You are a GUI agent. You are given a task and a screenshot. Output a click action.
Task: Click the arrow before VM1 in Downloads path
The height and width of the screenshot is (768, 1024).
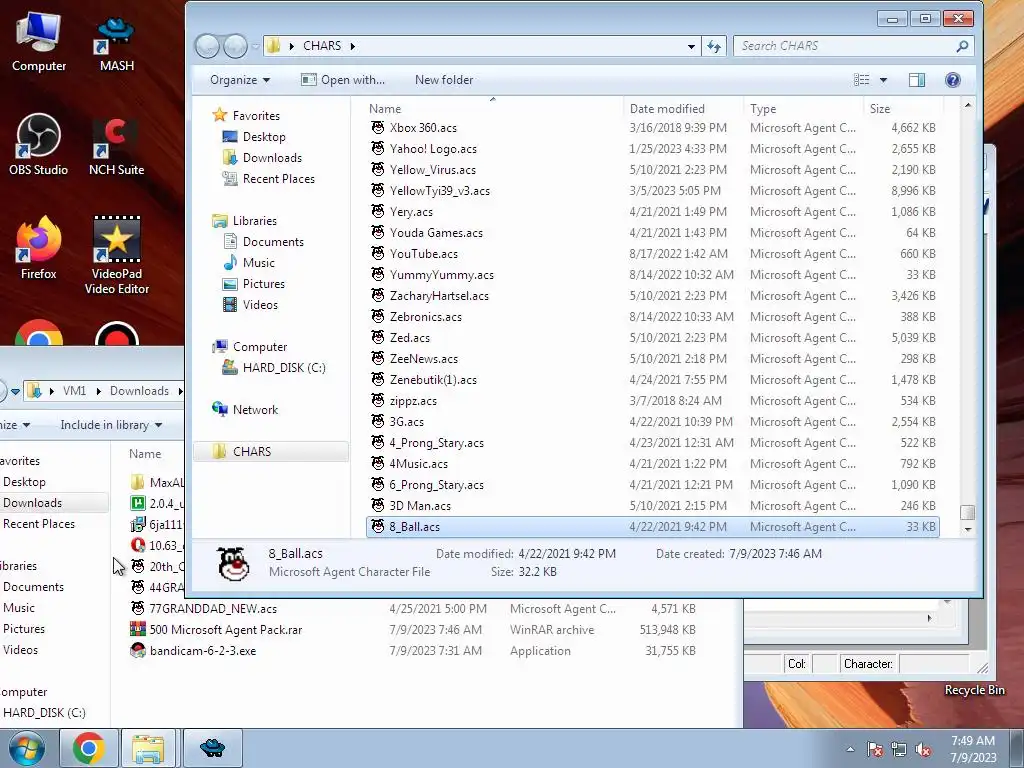coord(52,391)
